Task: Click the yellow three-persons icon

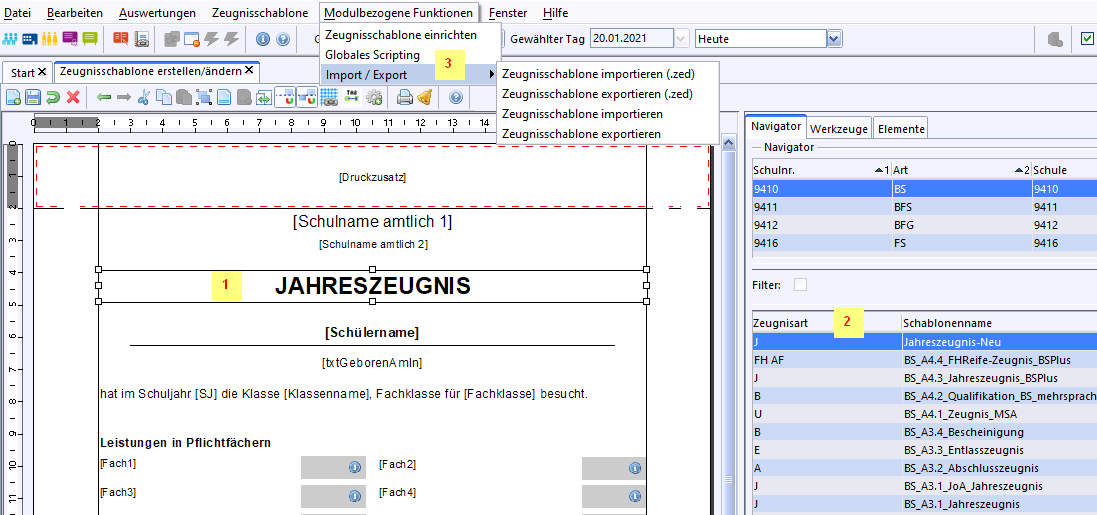Action: 49,39
